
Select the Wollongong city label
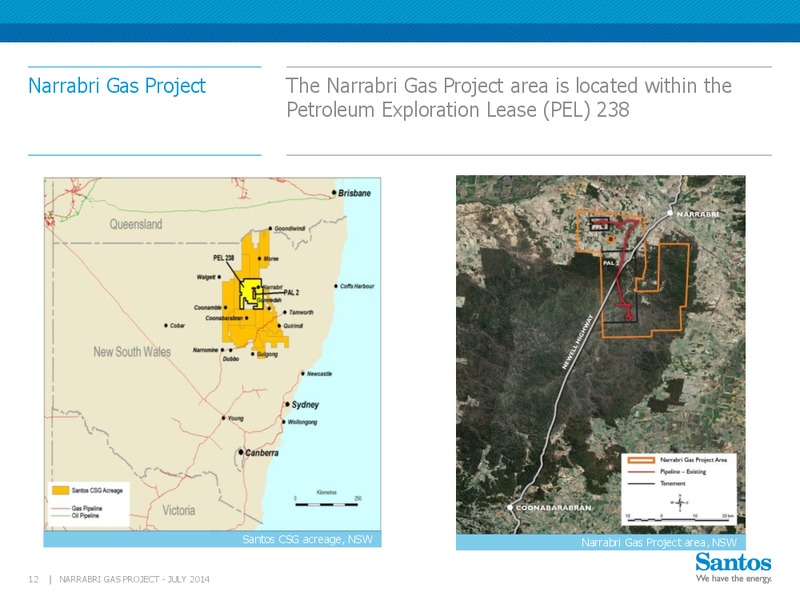tap(303, 422)
